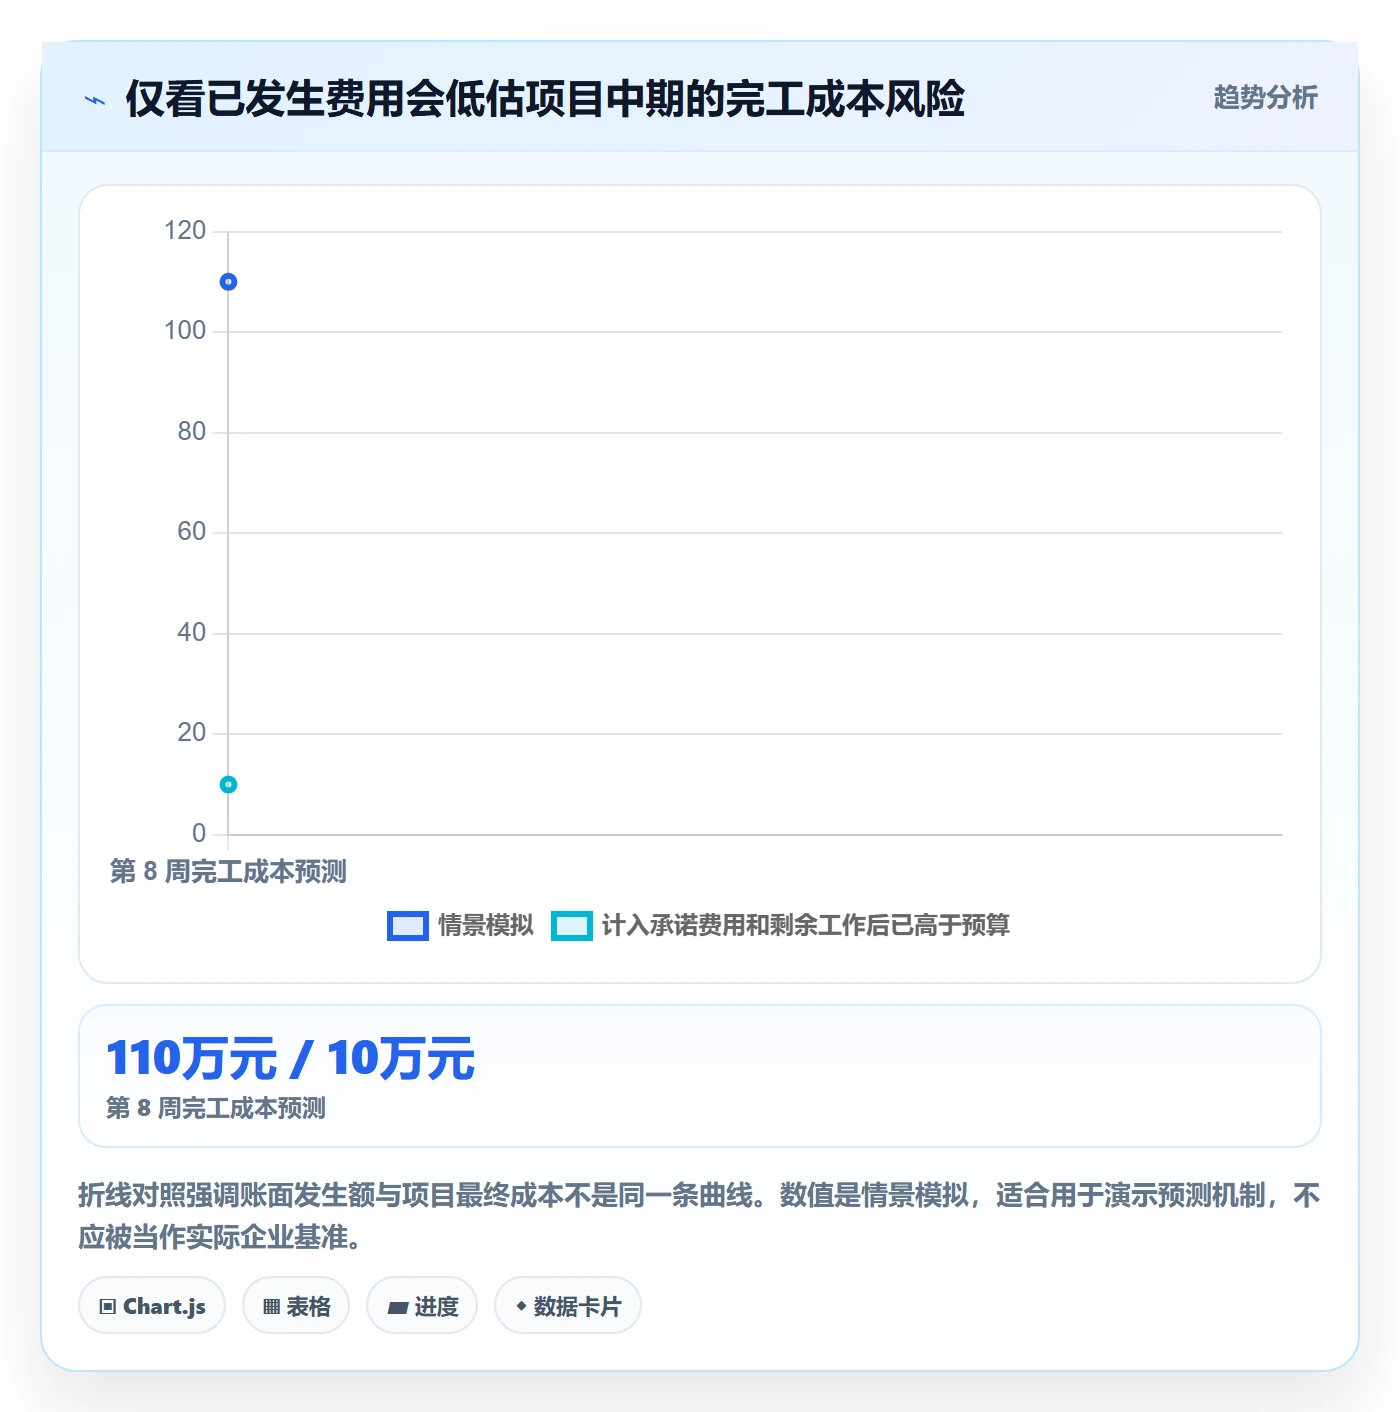The height and width of the screenshot is (1412, 1400).
Task: Click the y-axis tick 80
Action: point(192,432)
